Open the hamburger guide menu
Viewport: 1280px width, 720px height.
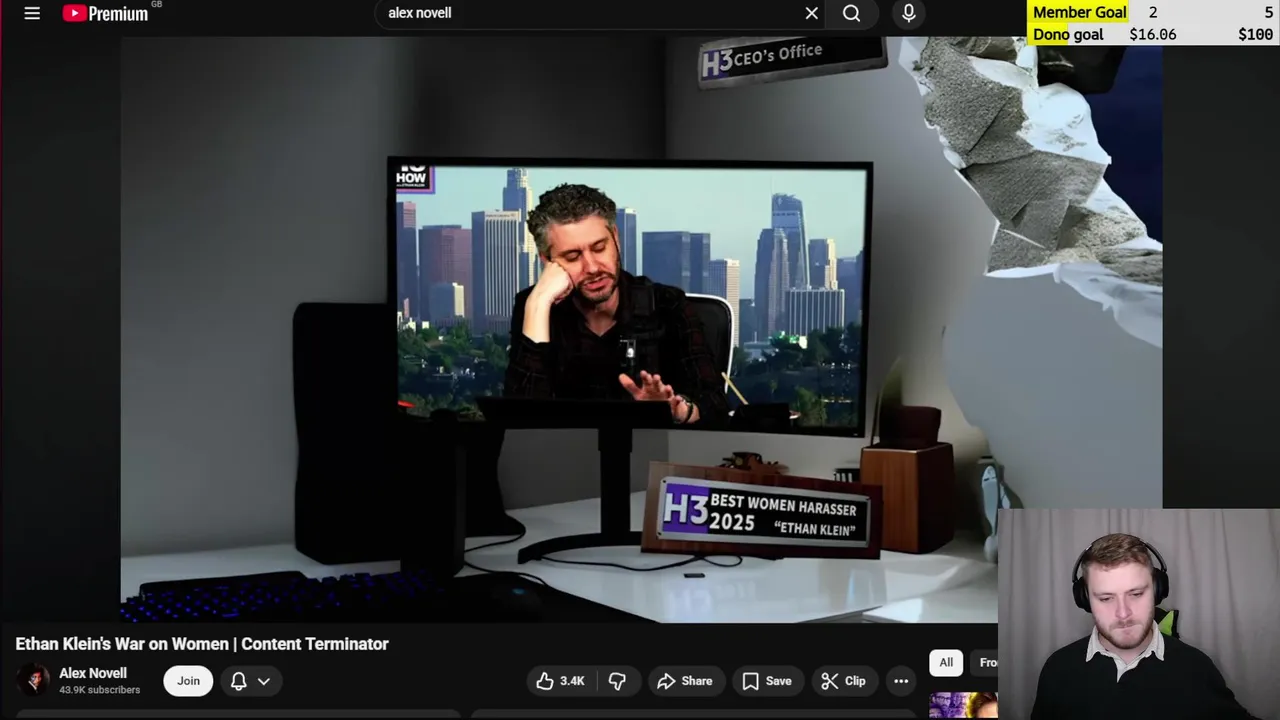(32, 13)
